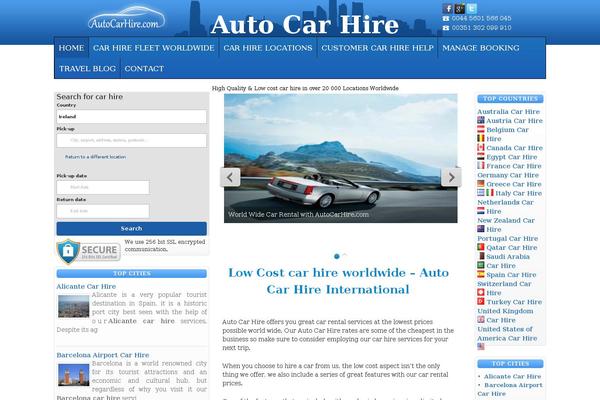Open the Twitter social icon

tap(472, 8)
